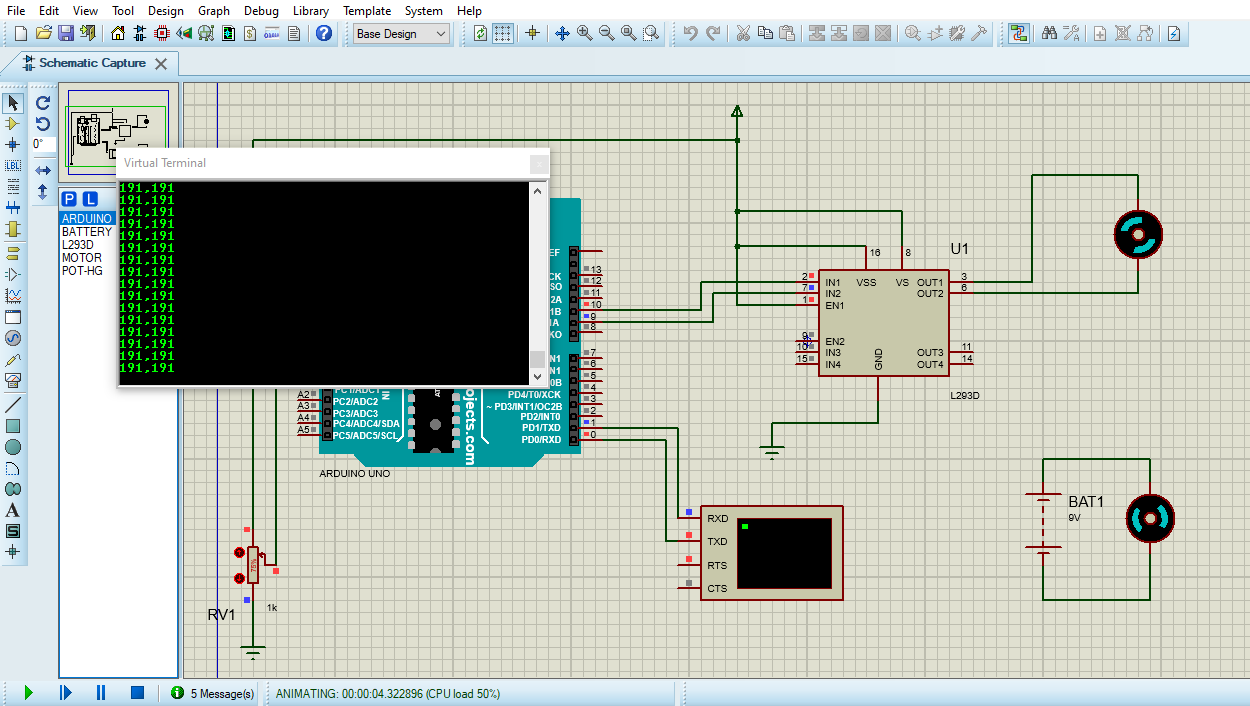This screenshot has width=1250, height=706.
Task: Select the Wire Label mode tool
Action: 13,164
